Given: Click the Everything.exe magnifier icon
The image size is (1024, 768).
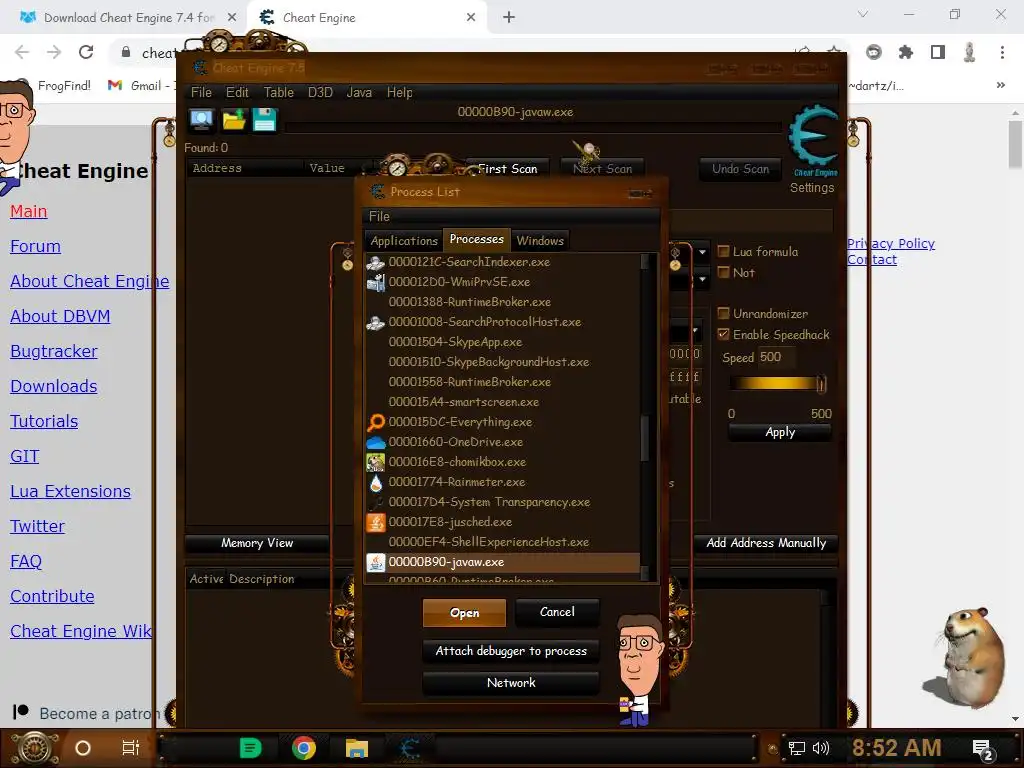Looking at the screenshot, I should click(x=376, y=423).
